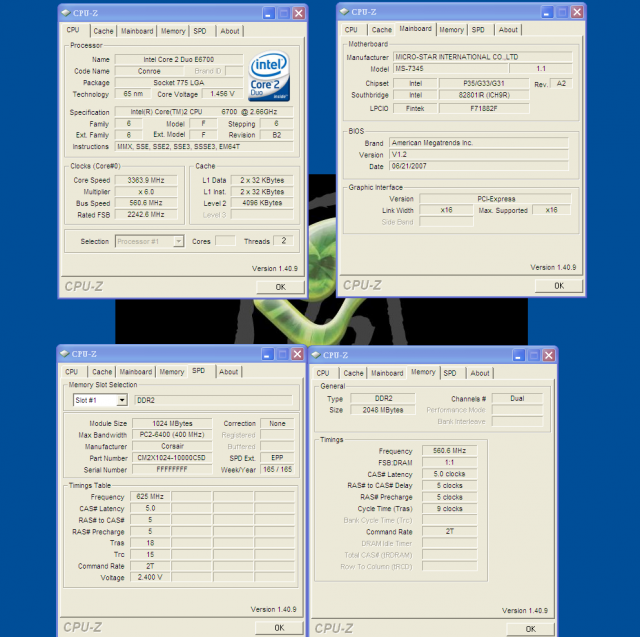Open About tab in SPD window
Screen dimensions: 640x637
(229, 372)
